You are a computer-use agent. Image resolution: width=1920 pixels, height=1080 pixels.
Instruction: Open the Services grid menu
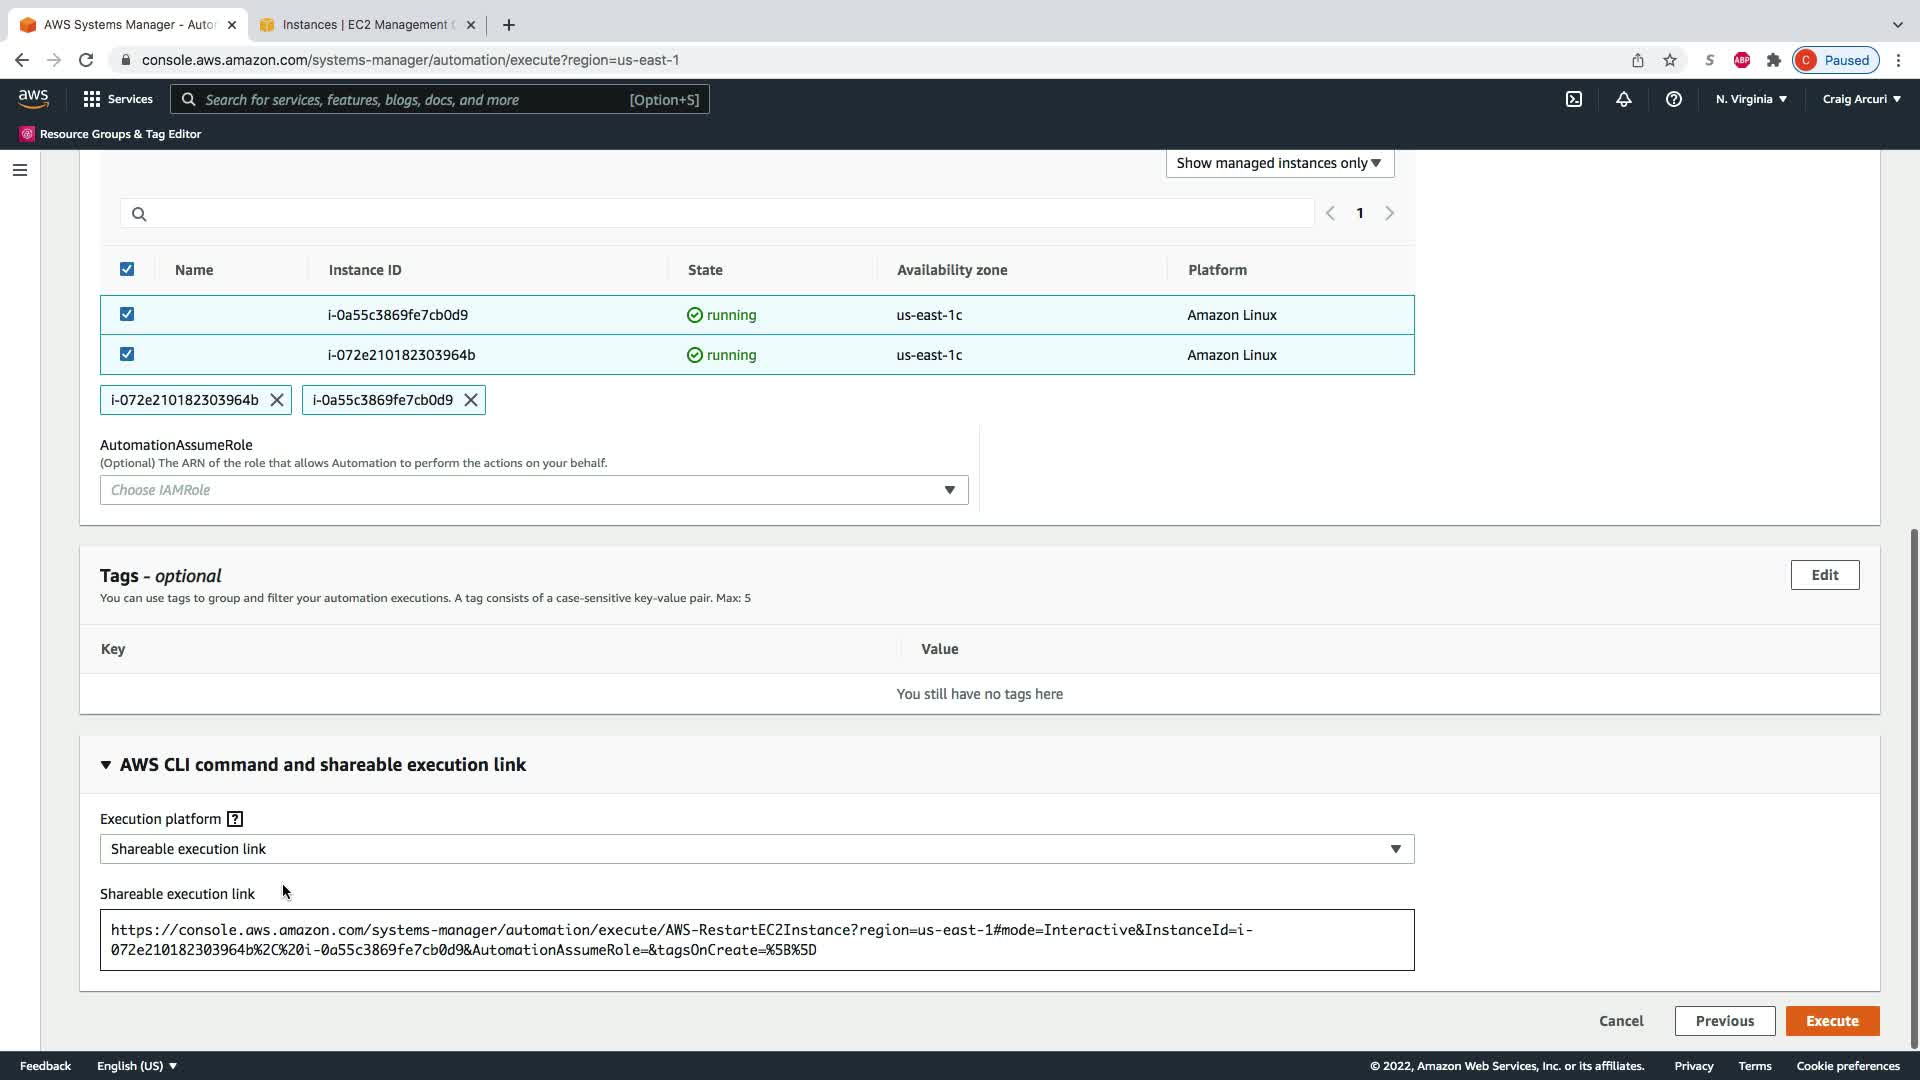pos(117,99)
